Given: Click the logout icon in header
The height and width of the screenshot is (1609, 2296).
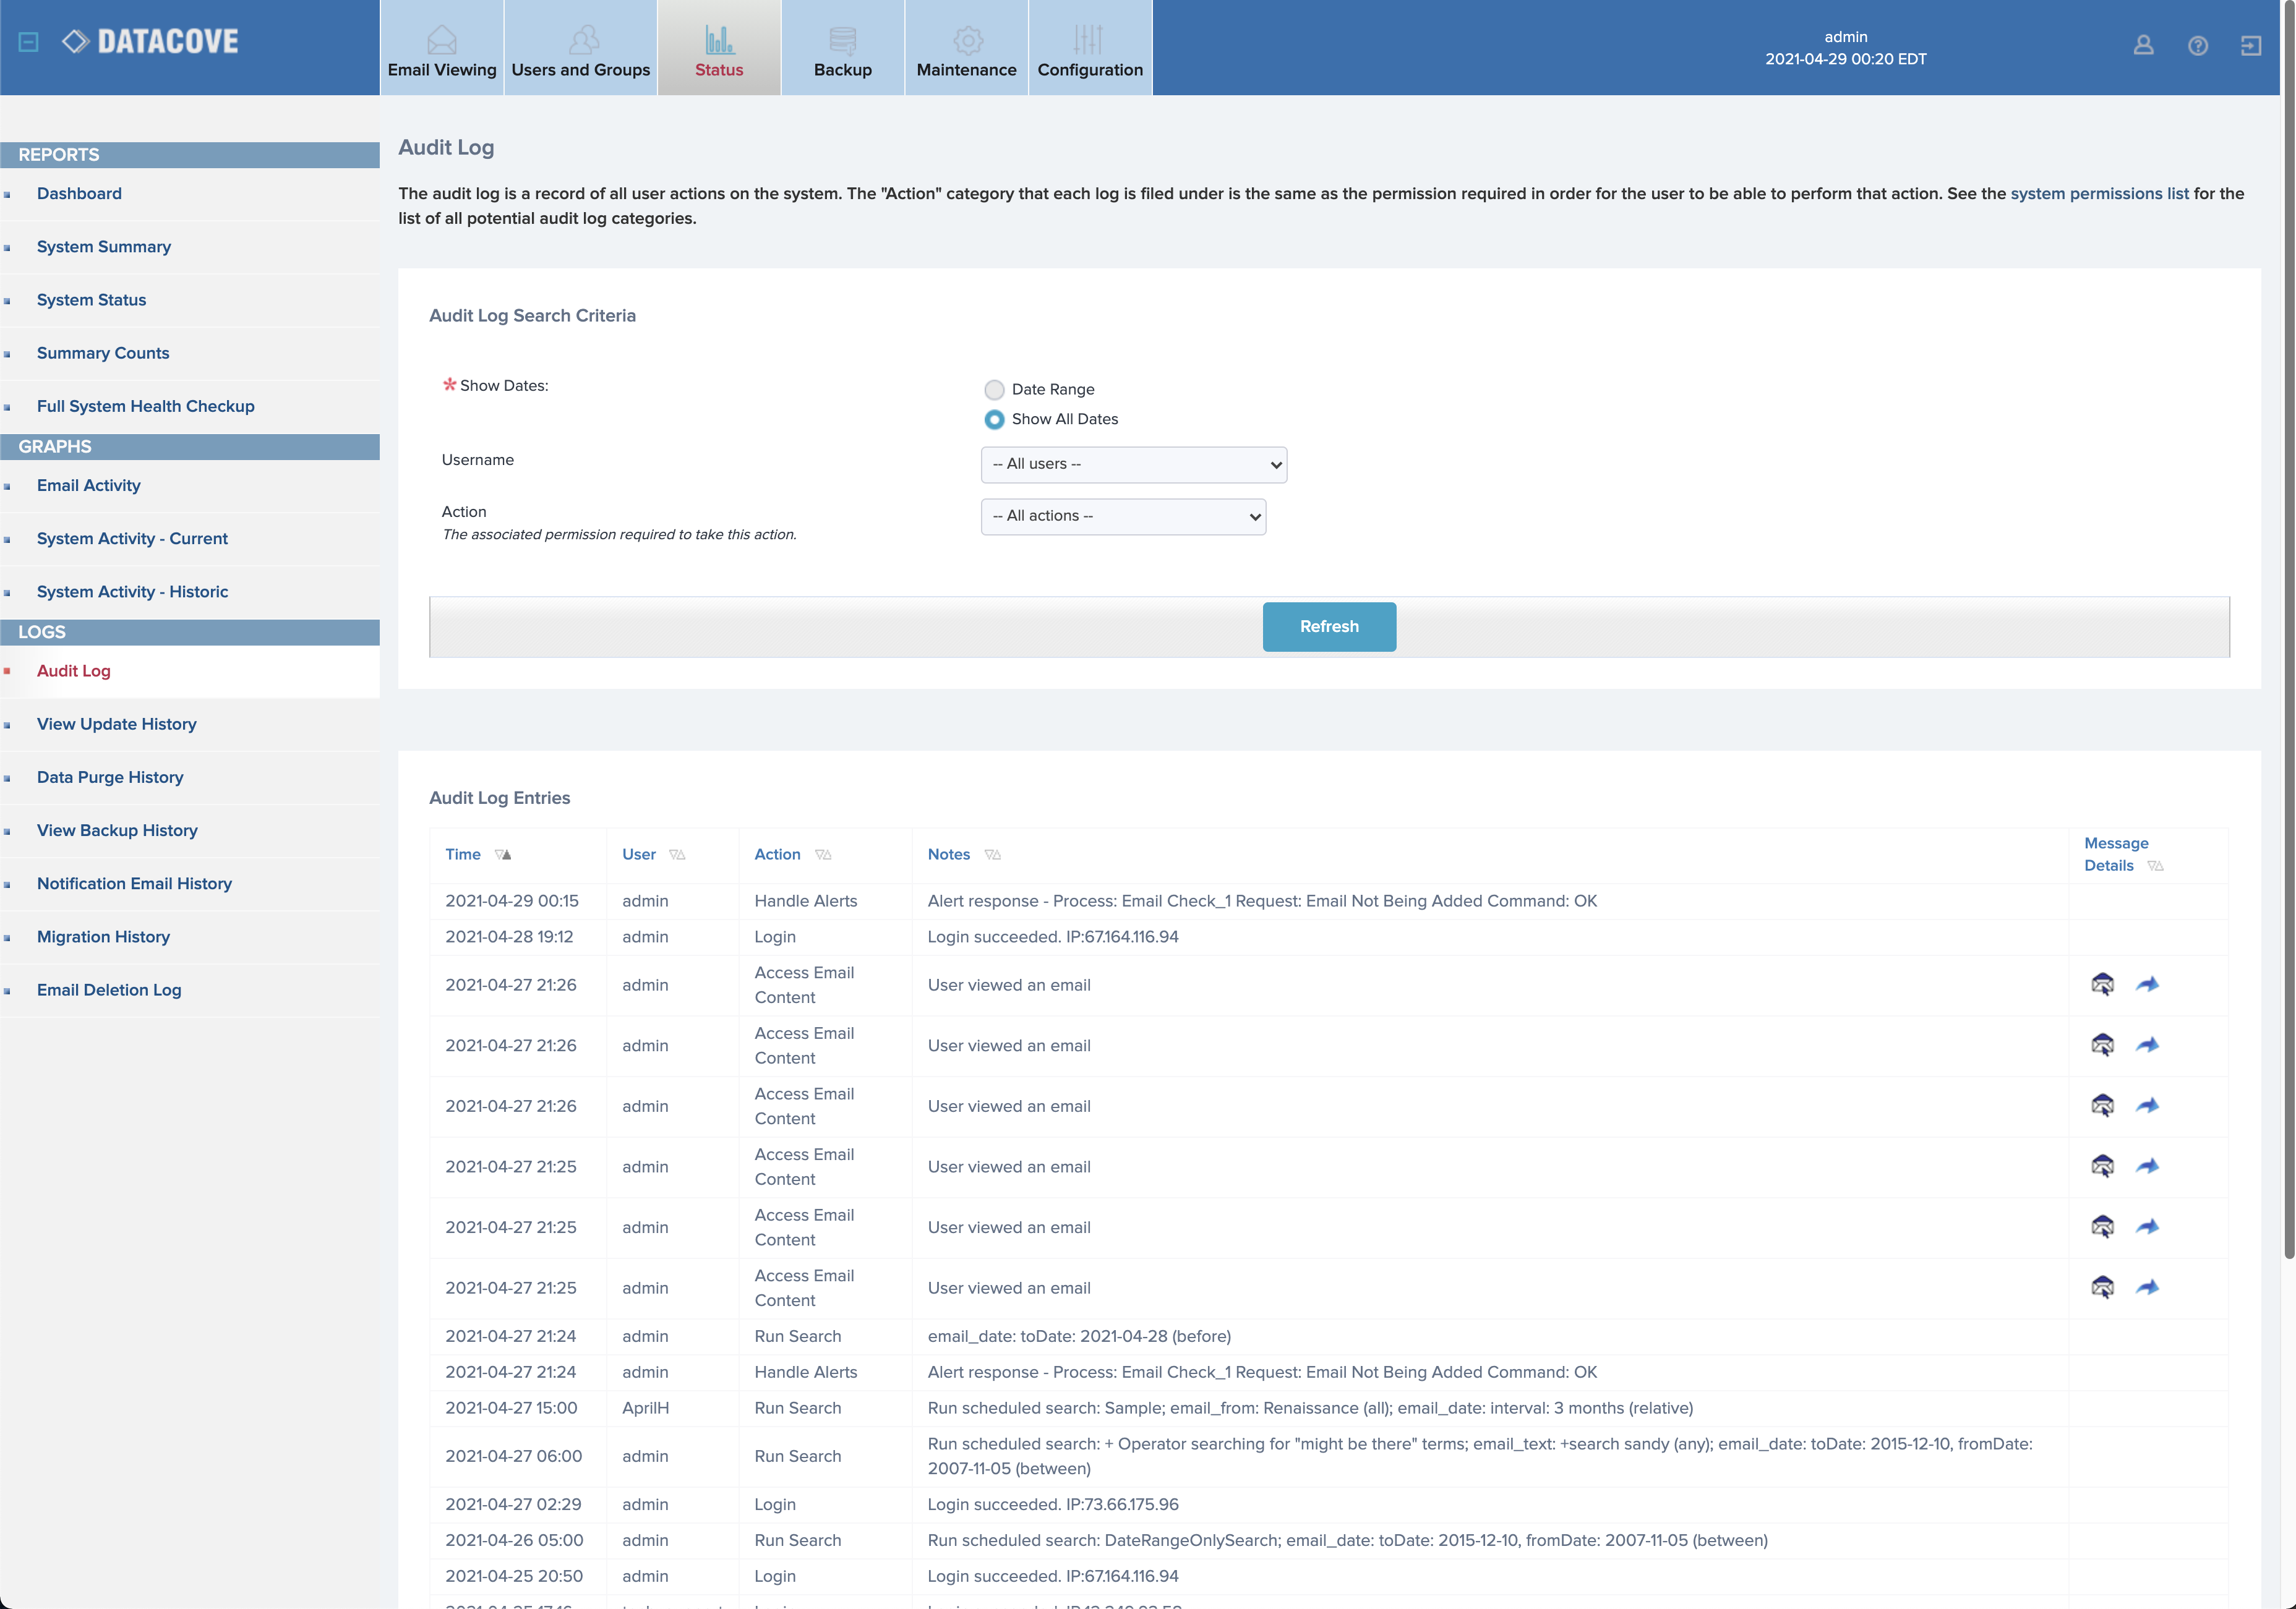Looking at the screenshot, I should tap(2250, 46).
